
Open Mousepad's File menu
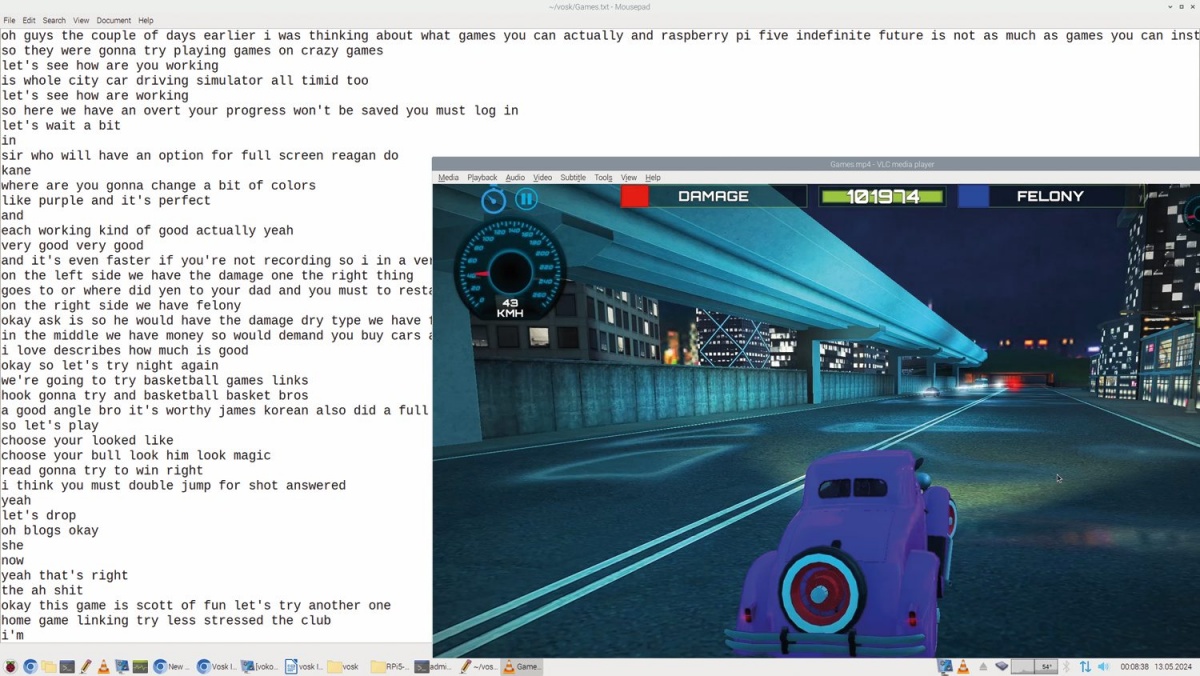tap(9, 20)
